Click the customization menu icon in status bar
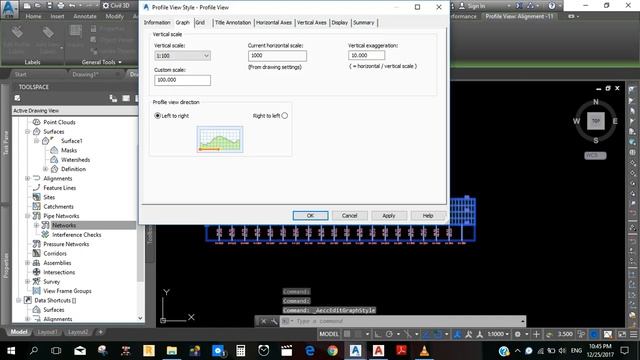This screenshot has width=640, height=360. (633, 334)
